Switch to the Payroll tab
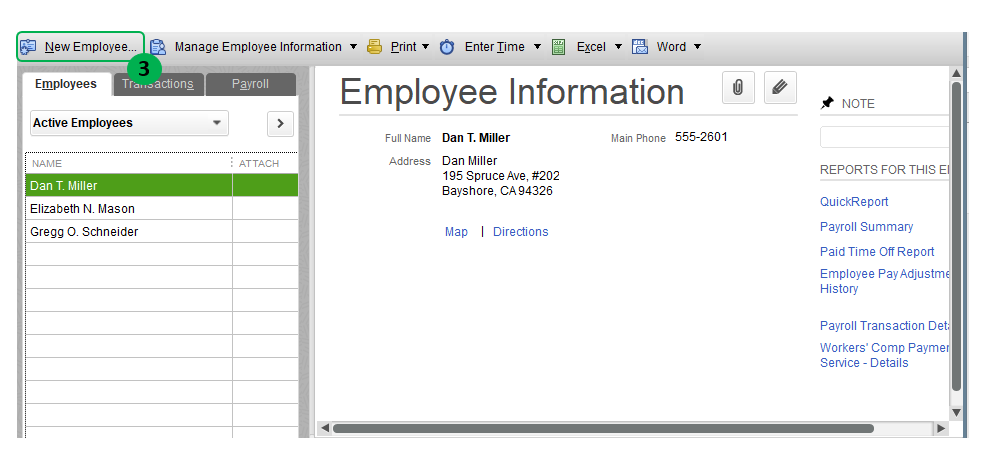Screen dimensions: 989x474 click(250, 84)
